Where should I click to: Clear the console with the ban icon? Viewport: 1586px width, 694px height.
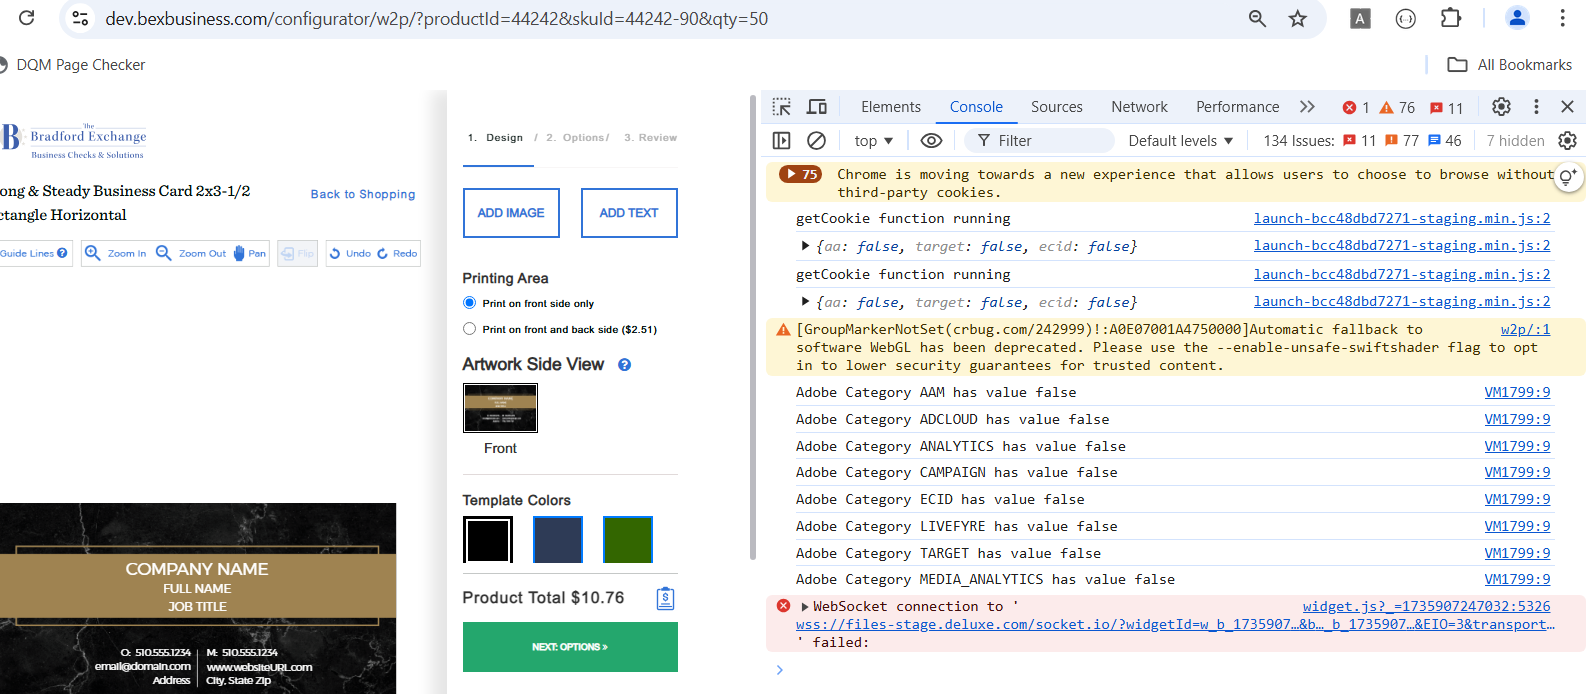(817, 141)
